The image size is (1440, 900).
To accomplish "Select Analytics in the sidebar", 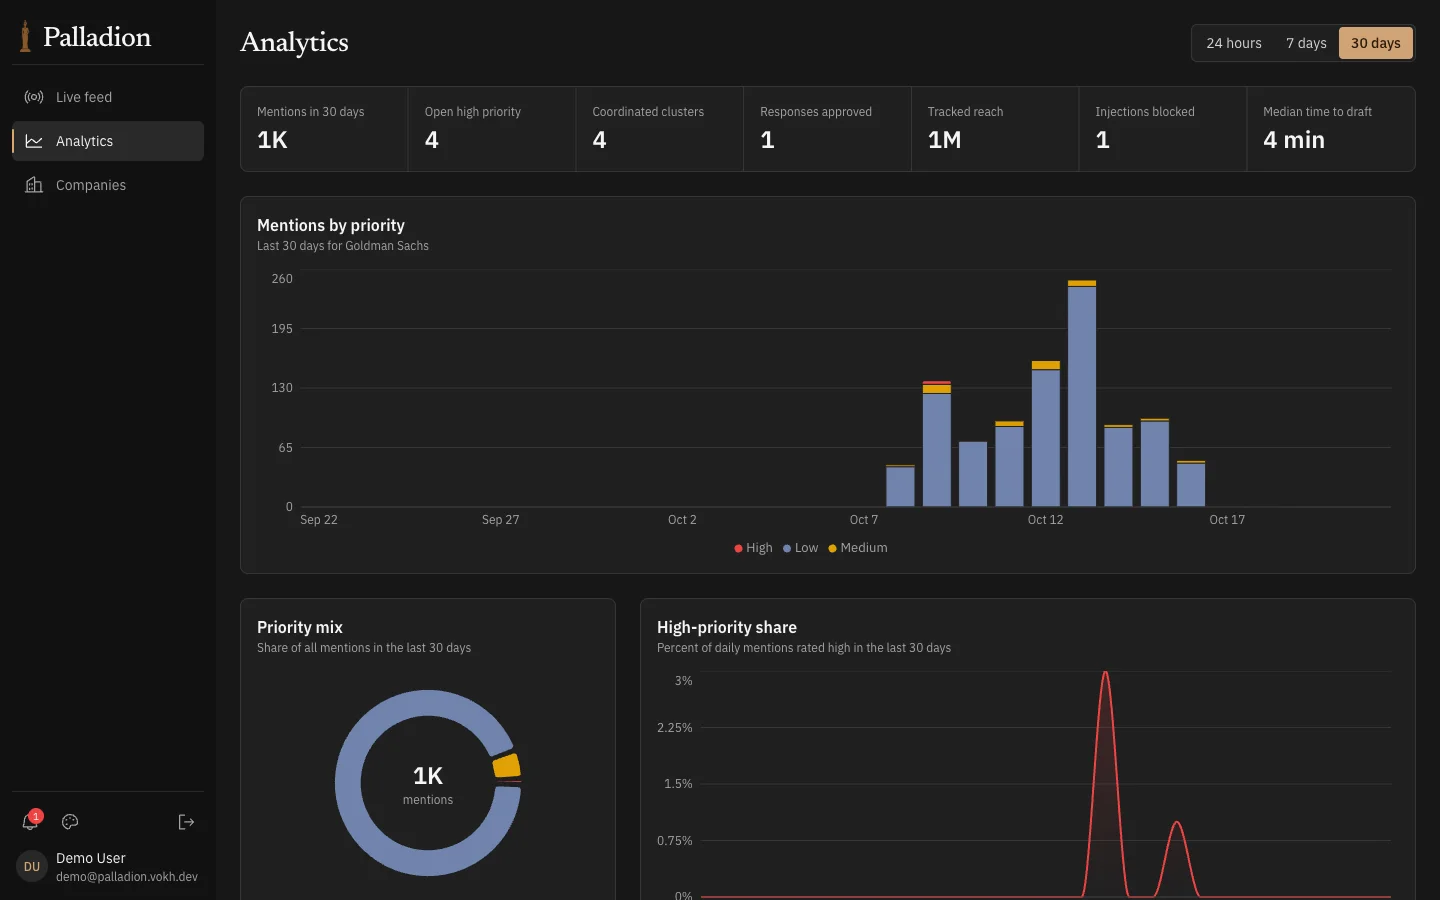I will (108, 141).
